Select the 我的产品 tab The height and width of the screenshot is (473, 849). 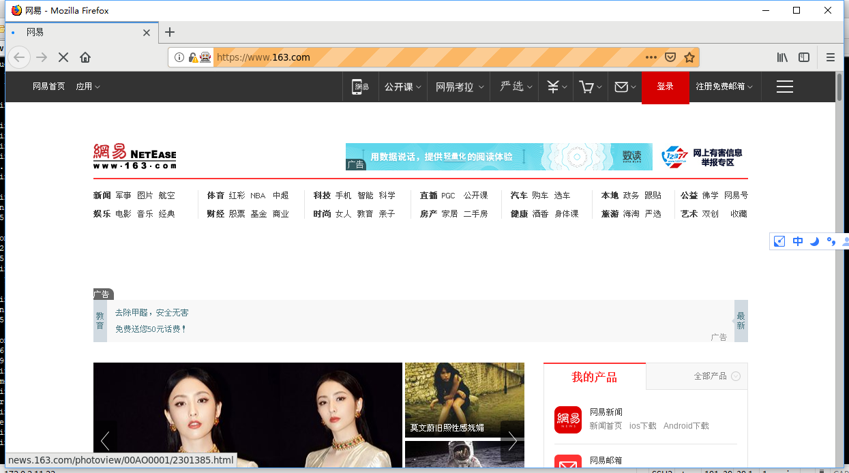point(595,377)
